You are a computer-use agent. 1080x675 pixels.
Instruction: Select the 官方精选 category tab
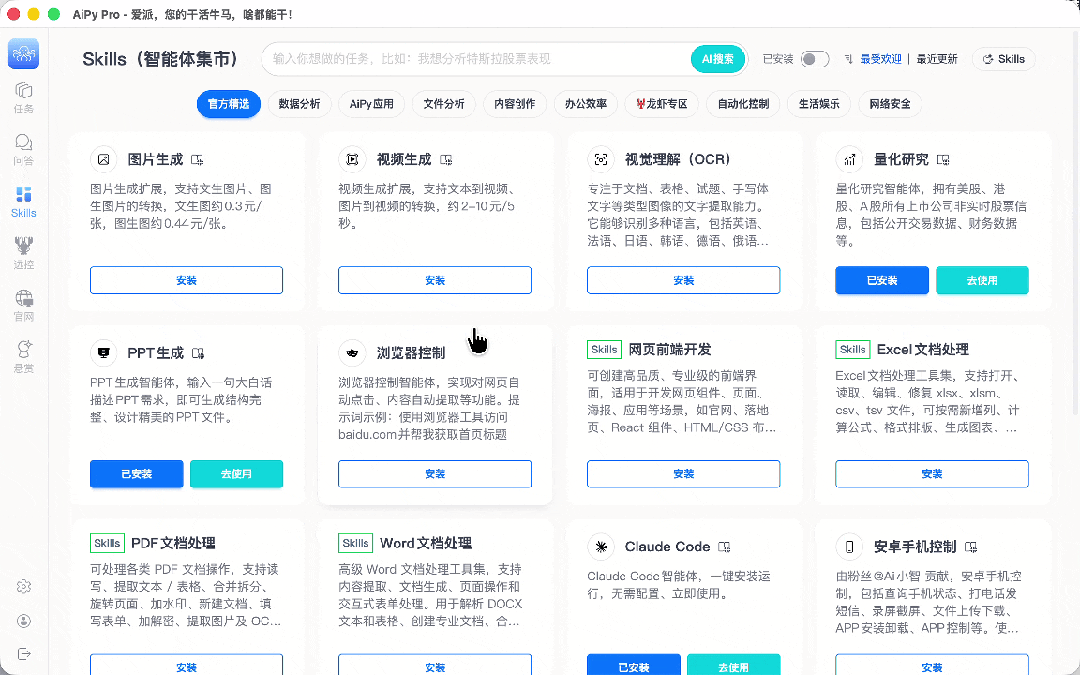pos(229,104)
